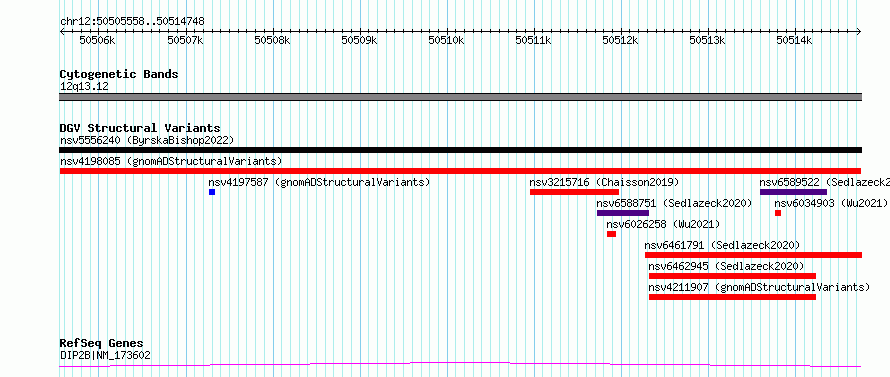The image size is (890, 377).
Task: Open the nsv4211907 (gnomADStructuralVariants) label
Action: (759, 287)
